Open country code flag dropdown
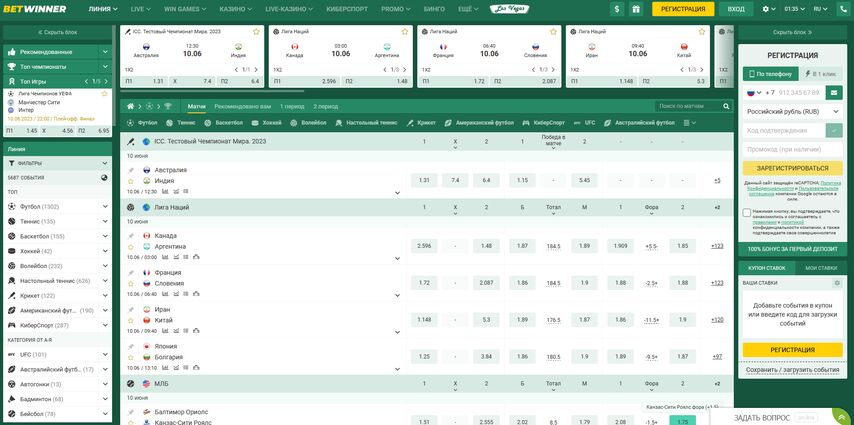Viewport: 854px width, 425px height. [x=754, y=93]
